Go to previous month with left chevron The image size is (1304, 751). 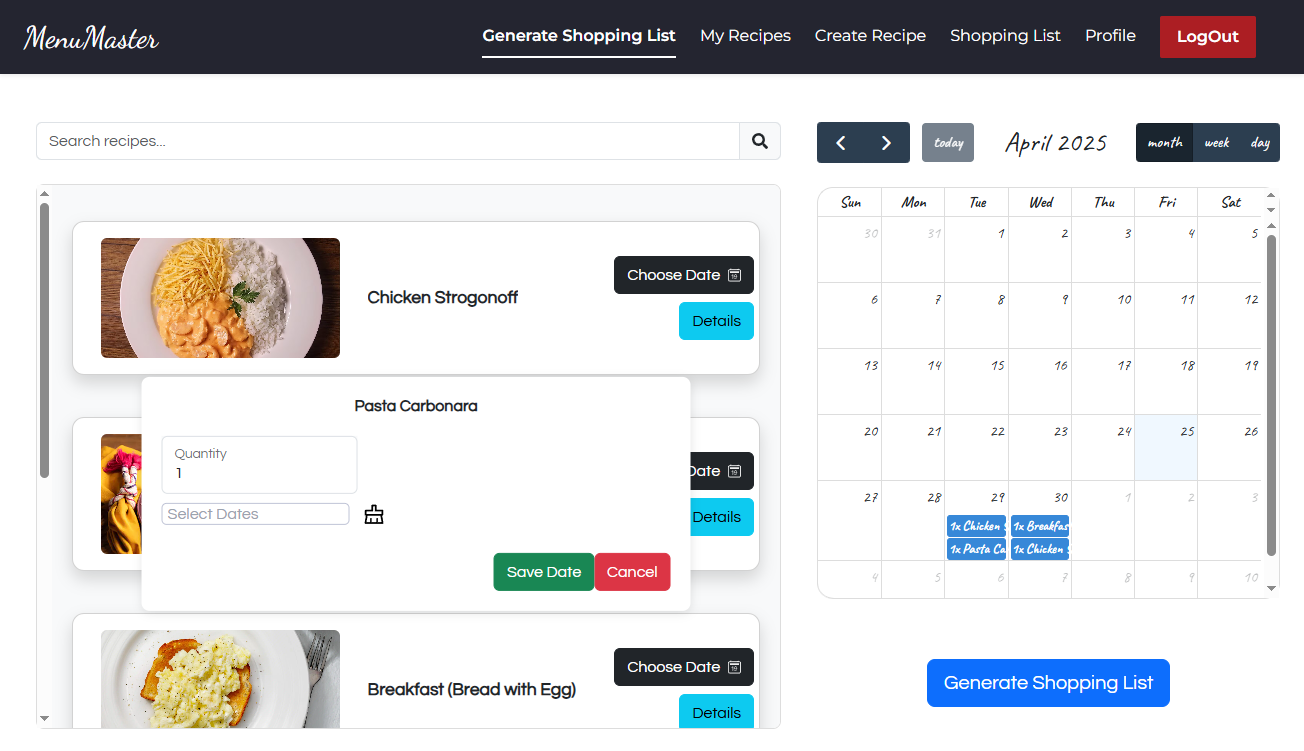coord(841,143)
